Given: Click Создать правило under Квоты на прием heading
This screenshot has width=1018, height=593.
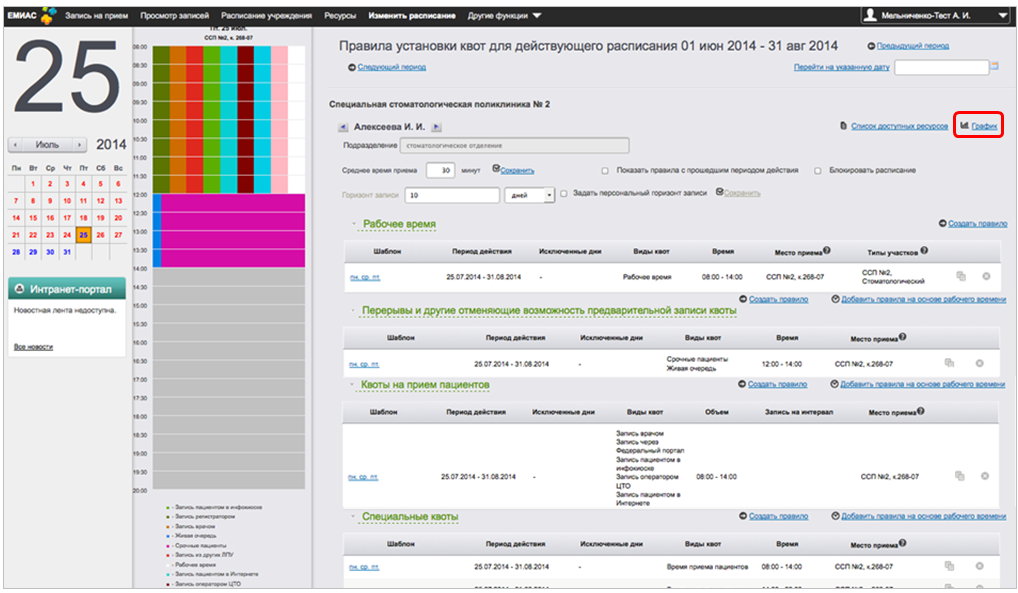Looking at the screenshot, I should pyautogui.click(x=777, y=385).
